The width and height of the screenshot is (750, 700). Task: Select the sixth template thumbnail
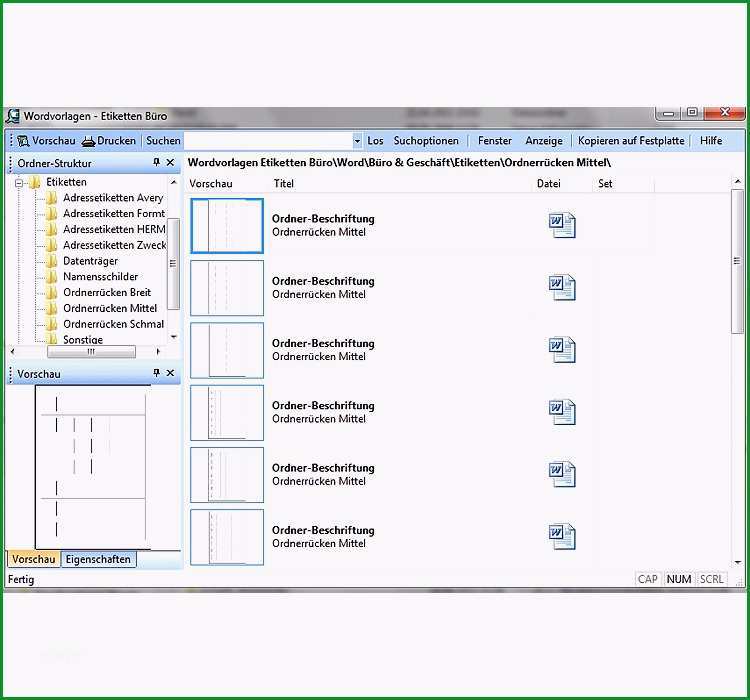click(x=227, y=537)
